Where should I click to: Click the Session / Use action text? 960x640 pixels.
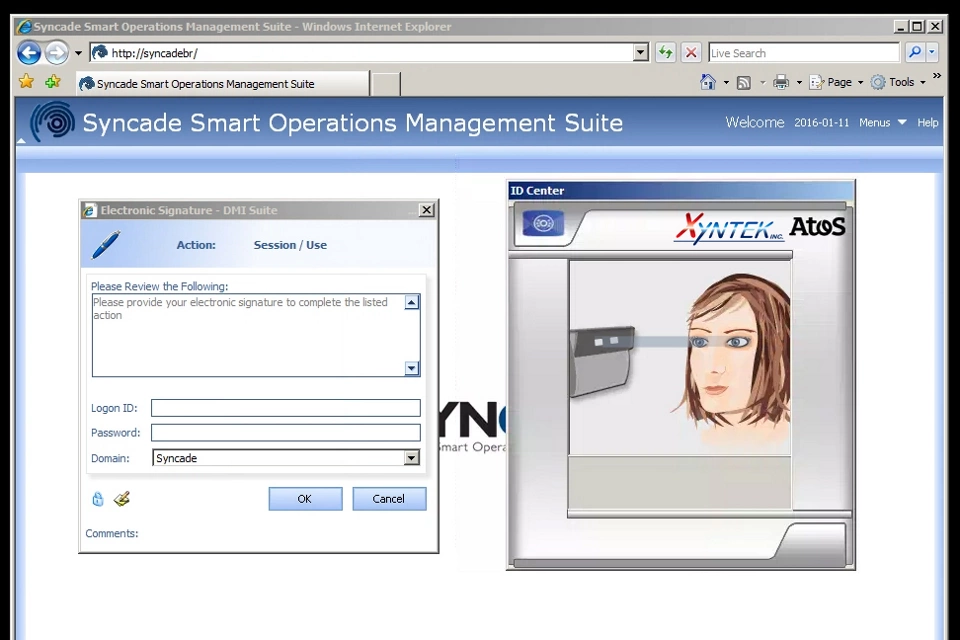(290, 245)
